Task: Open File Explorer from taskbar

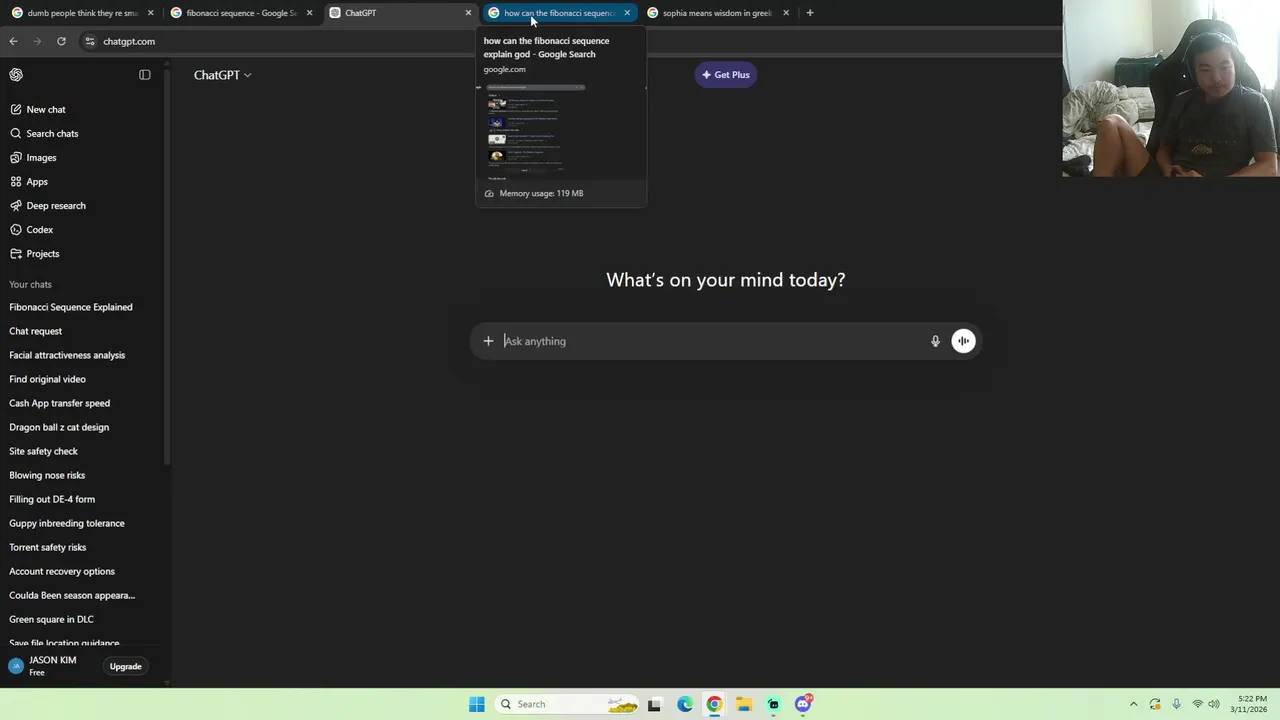Action: click(x=744, y=704)
